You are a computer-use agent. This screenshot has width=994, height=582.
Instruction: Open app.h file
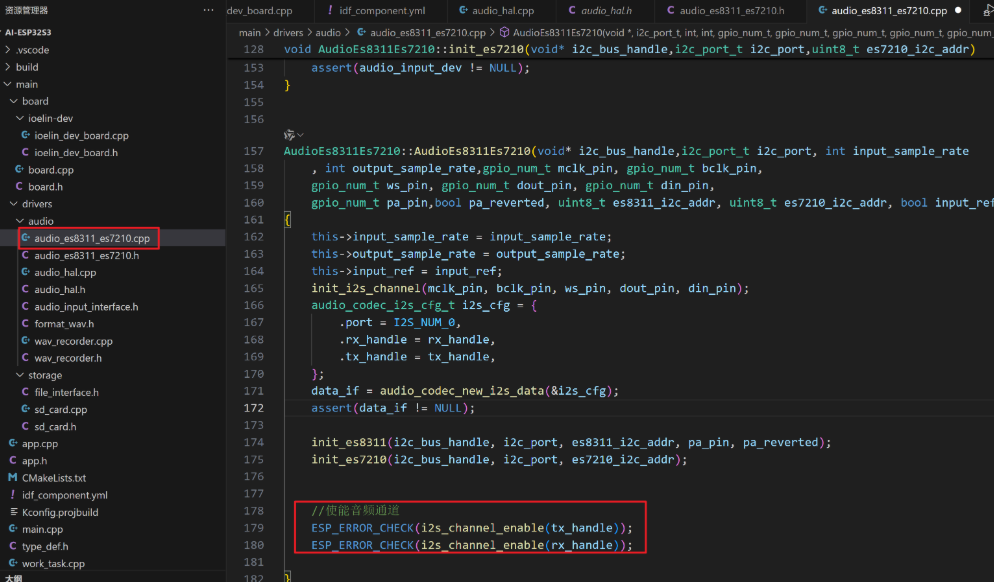coord(34,460)
